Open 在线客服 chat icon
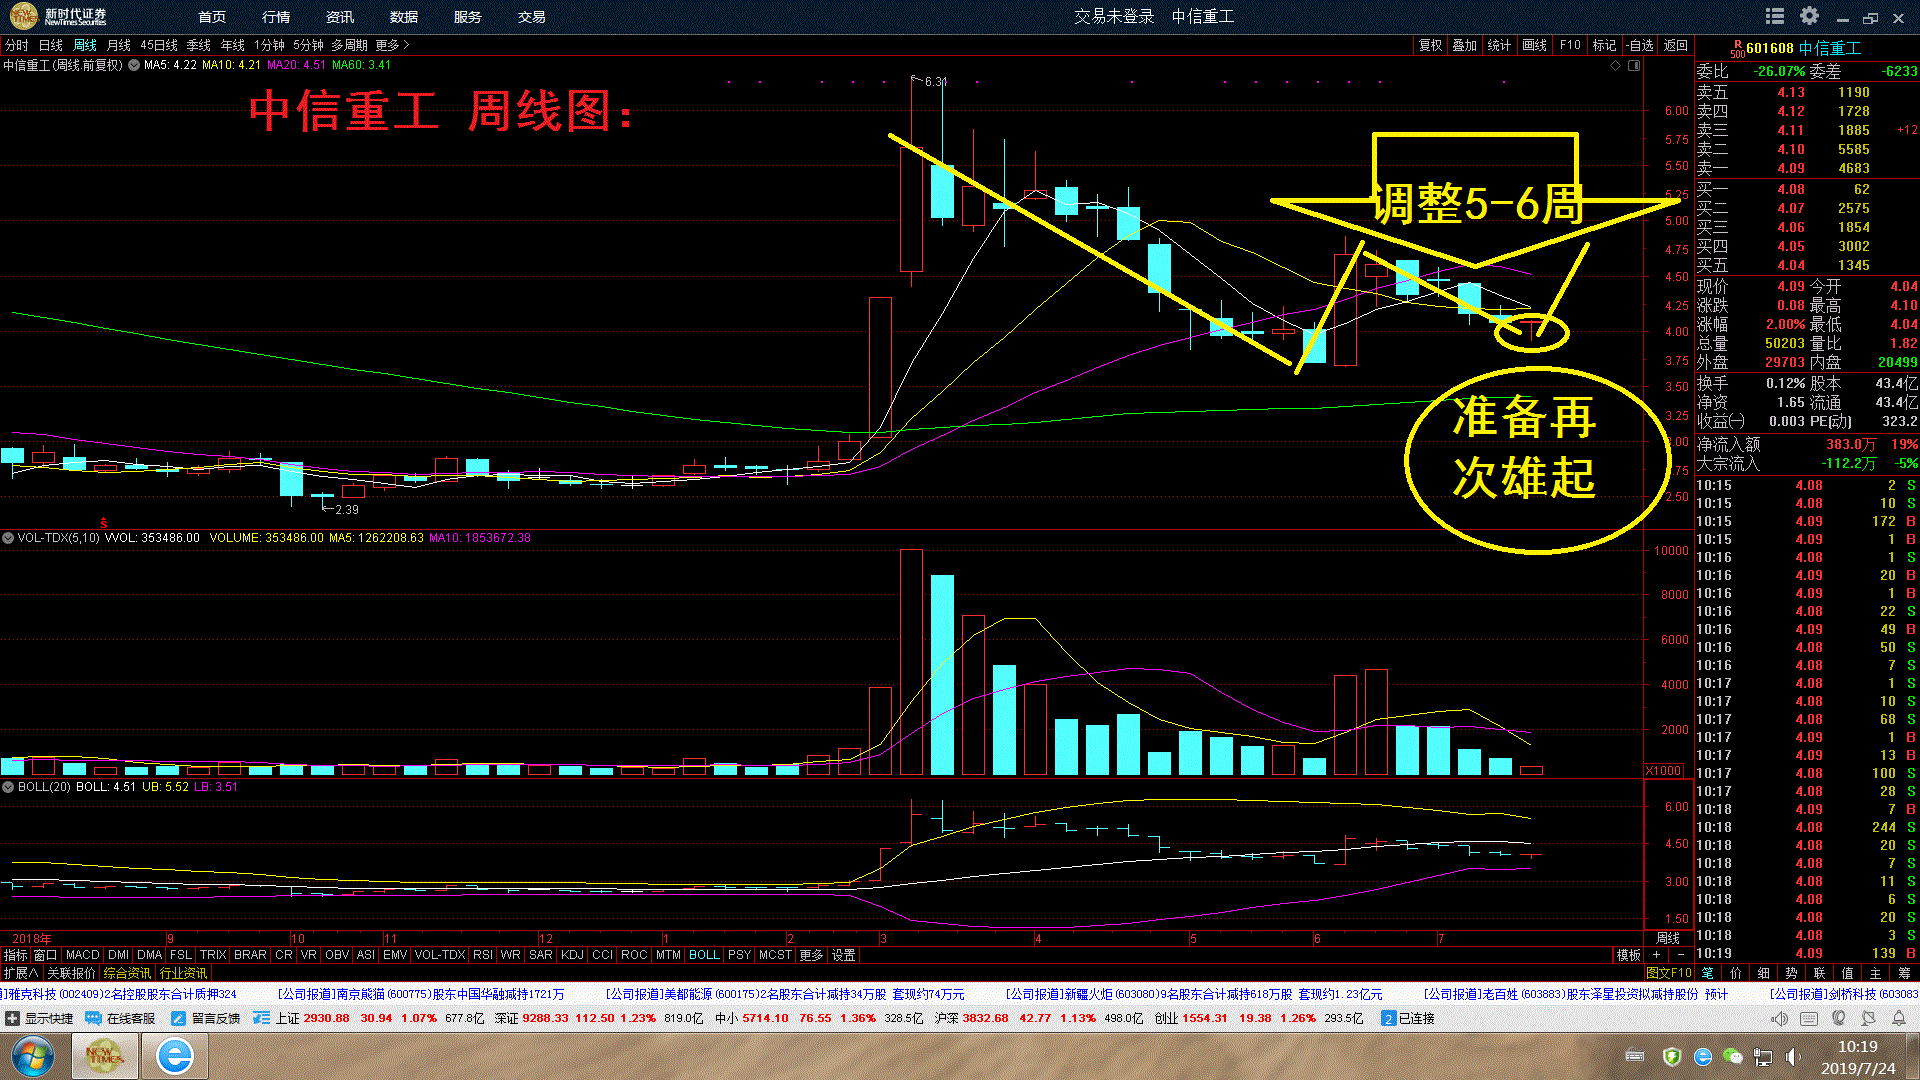Image resolution: width=1920 pixels, height=1080 pixels. tap(93, 1018)
